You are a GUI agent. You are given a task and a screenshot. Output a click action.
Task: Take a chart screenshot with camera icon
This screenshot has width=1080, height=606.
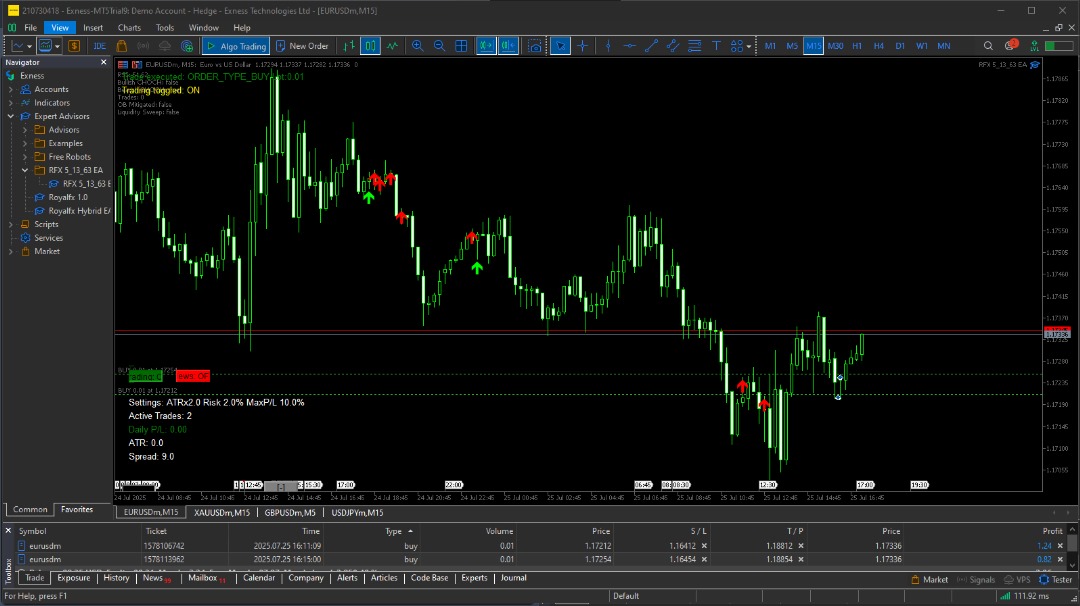point(534,46)
